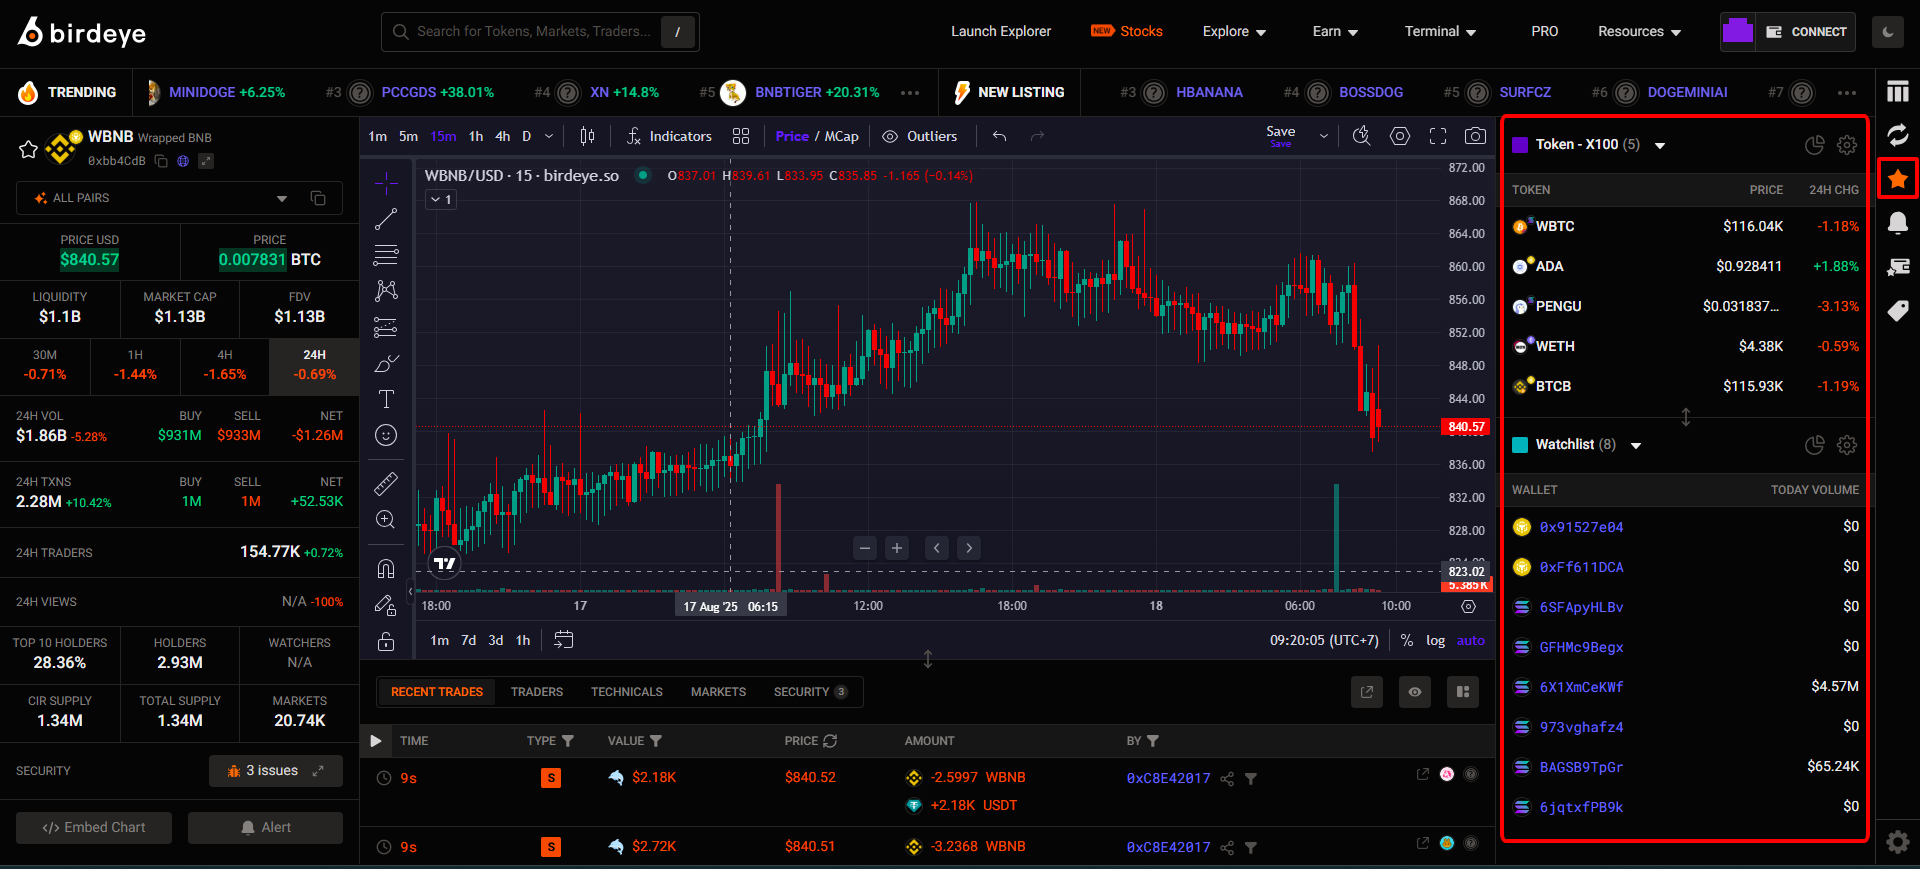Select the pattern drawing tool
Screen dimensions: 1920x869
point(386,291)
